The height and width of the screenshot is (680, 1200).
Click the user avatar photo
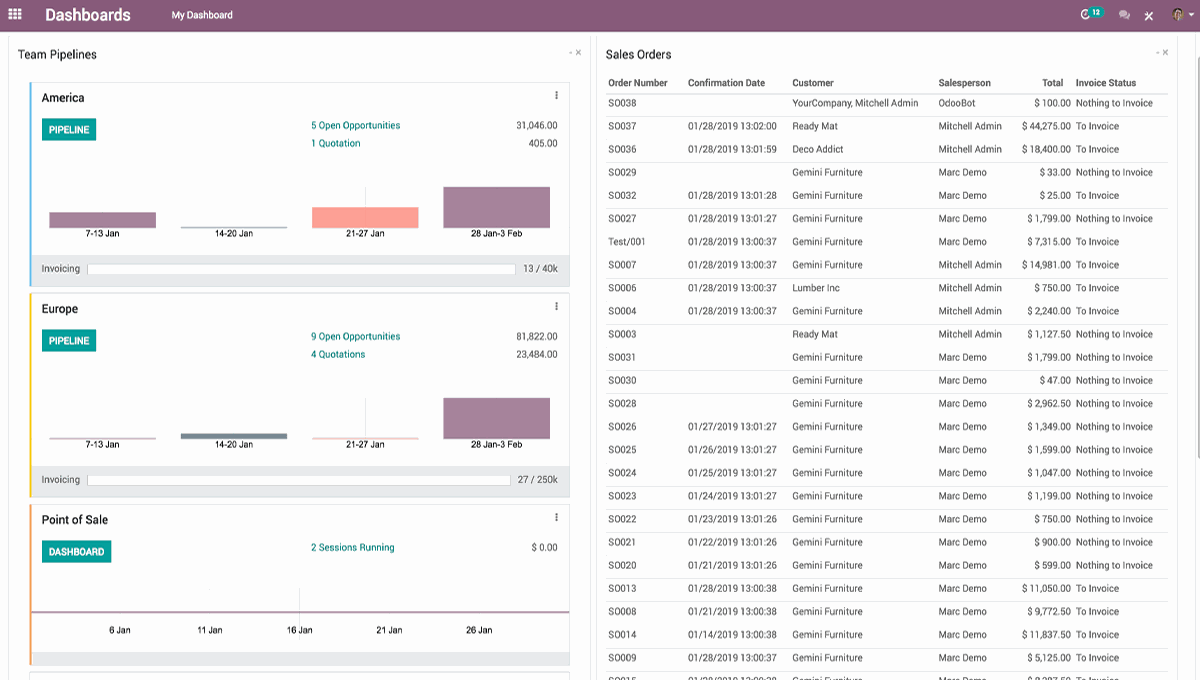1178,14
